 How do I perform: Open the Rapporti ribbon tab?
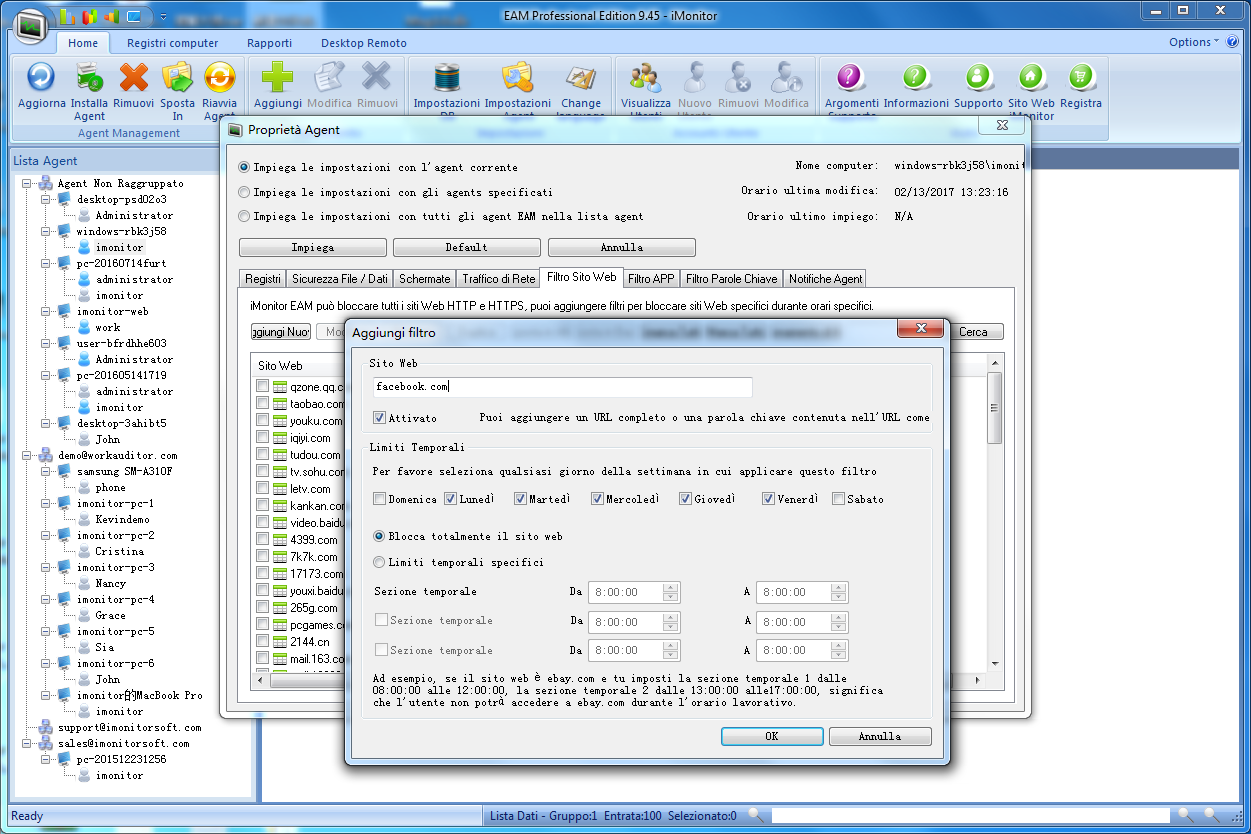coord(269,43)
